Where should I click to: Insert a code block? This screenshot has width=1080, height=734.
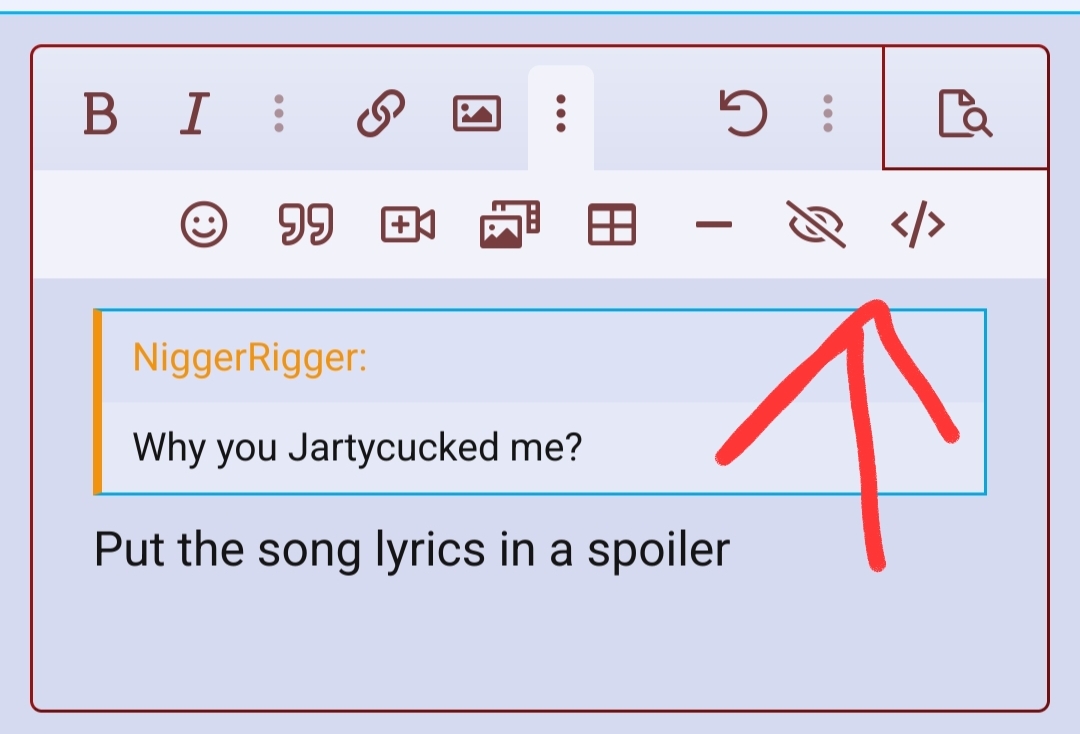point(917,224)
